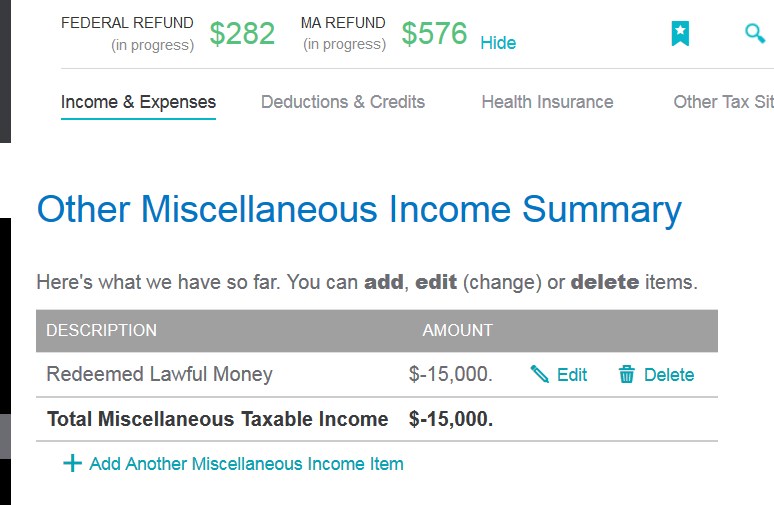Image resolution: width=774 pixels, height=505 pixels.
Task: Click the plus icon to add an item
Action: pos(72,464)
